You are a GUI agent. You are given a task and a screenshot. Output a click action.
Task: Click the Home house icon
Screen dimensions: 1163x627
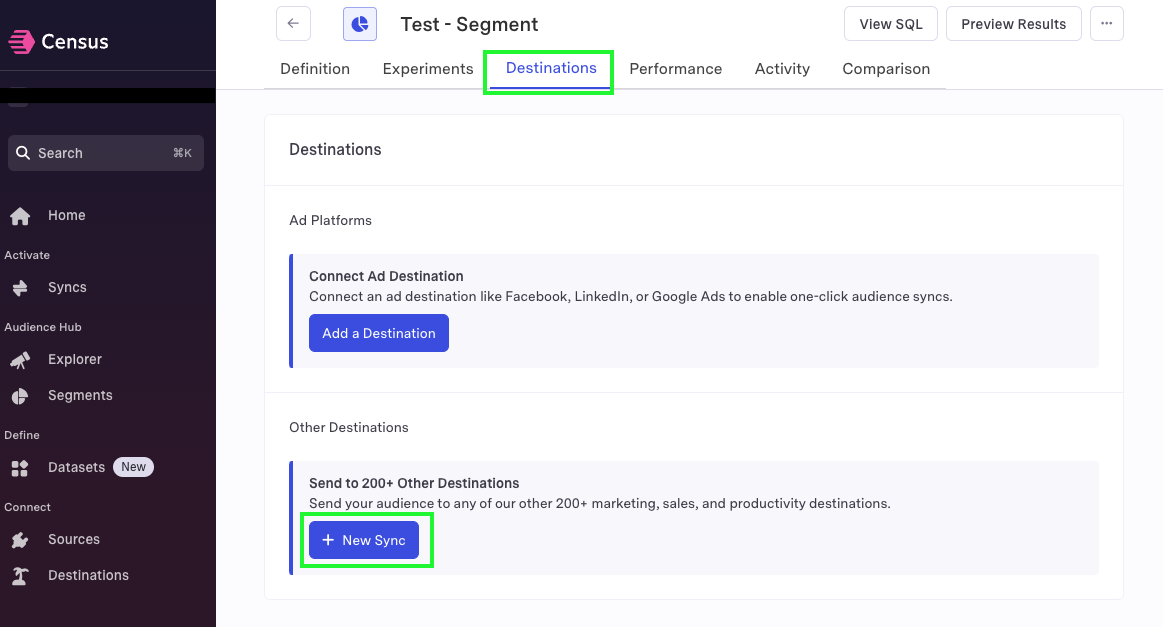[x=20, y=216]
